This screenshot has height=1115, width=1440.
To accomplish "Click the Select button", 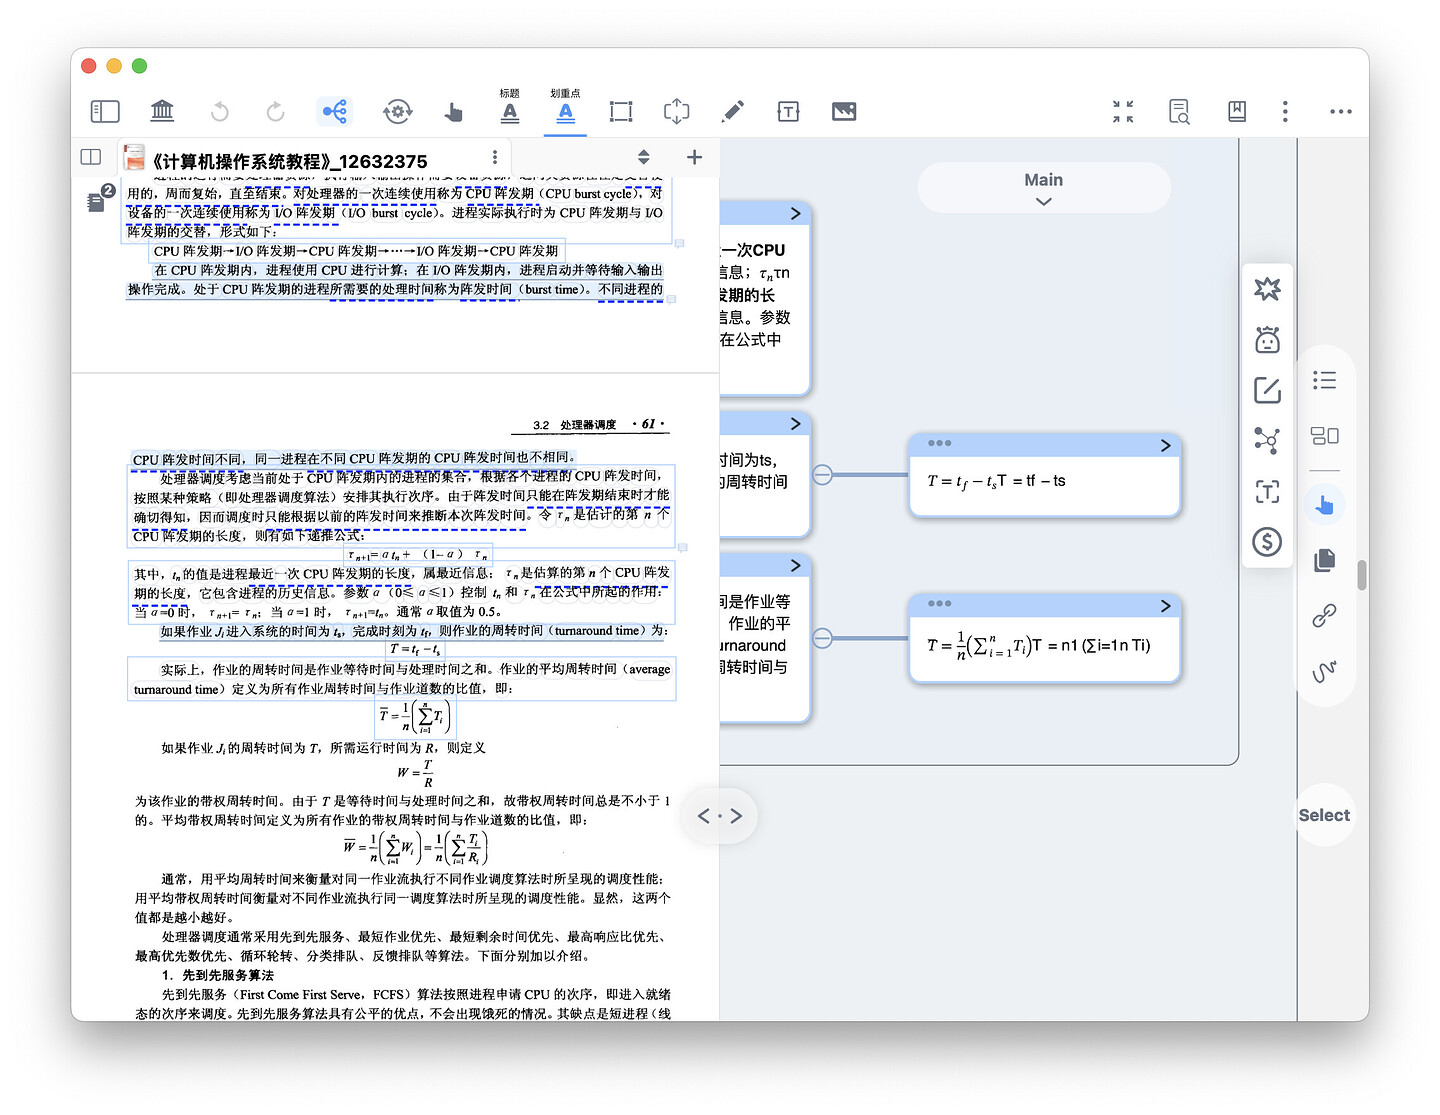I will 1324,815.
